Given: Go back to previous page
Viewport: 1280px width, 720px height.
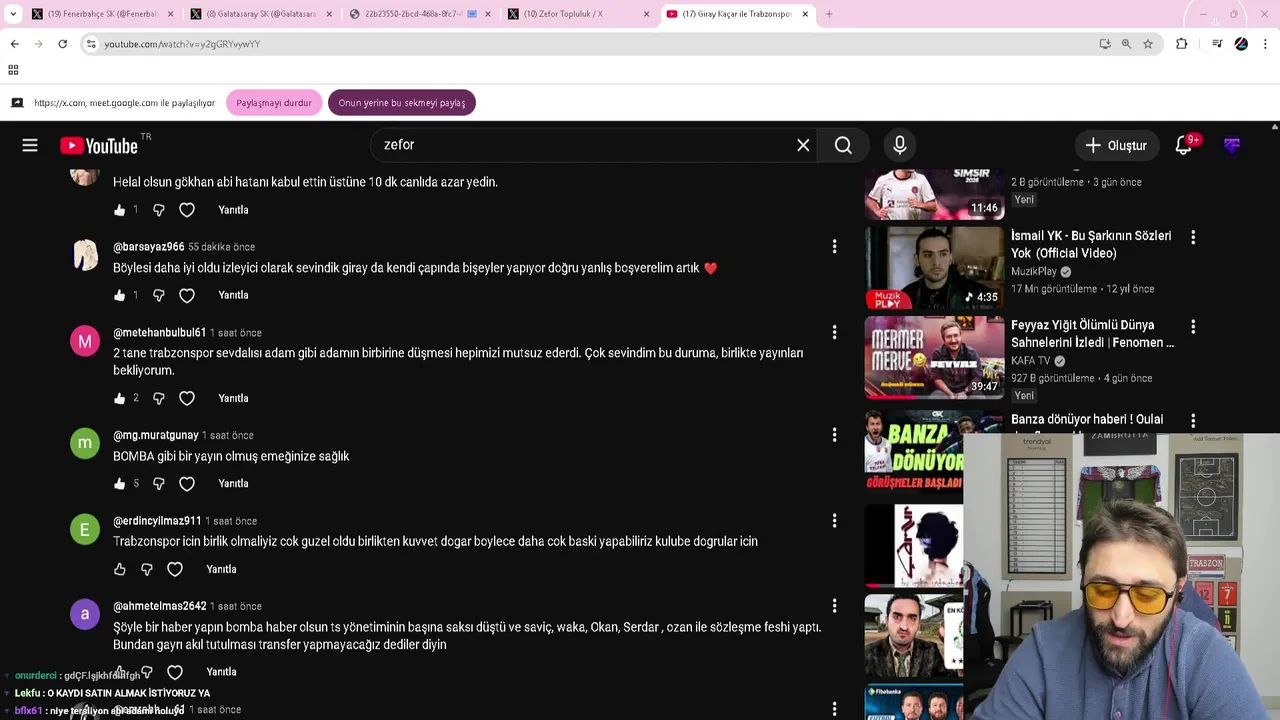Looking at the screenshot, I should click(x=14, y=44).
